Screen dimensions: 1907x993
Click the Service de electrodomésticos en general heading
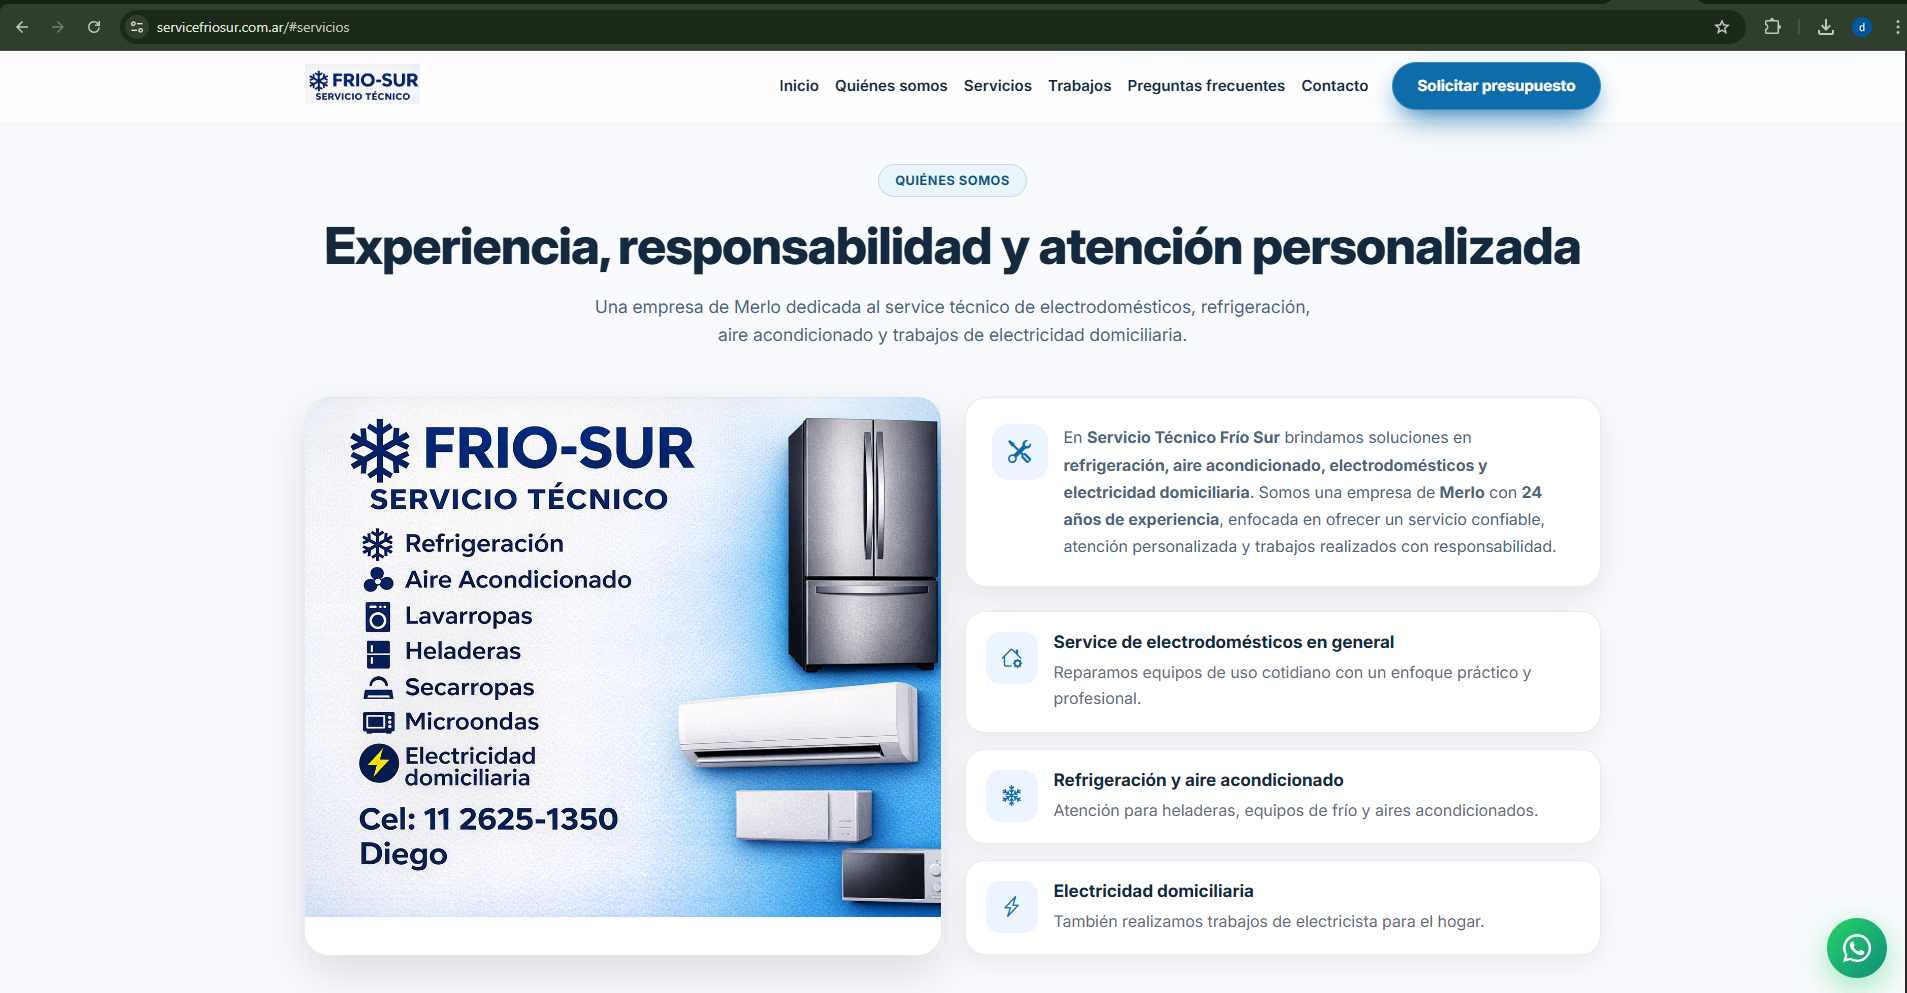pos(1223,642)
